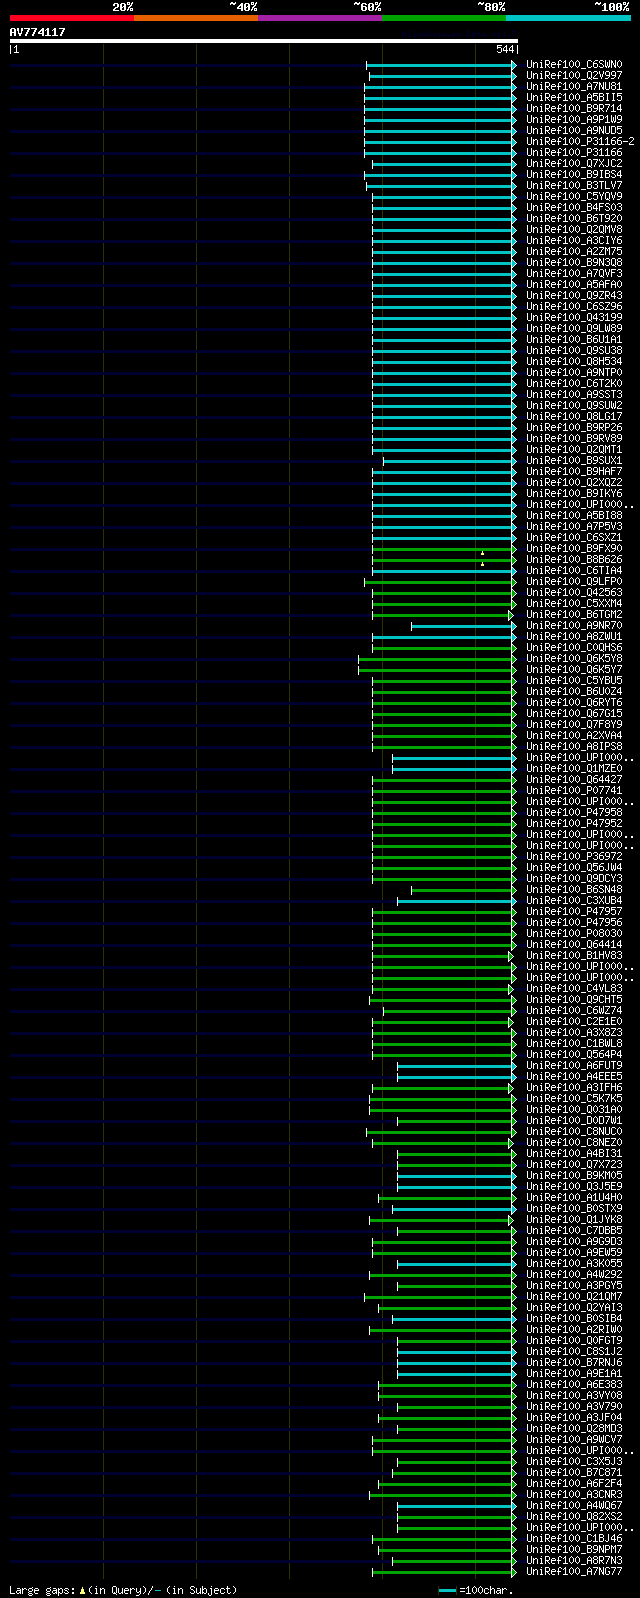Click the UniRef100_D0D7W1 label
This screenshot has width=640, height=1598.
(574, 1121)
